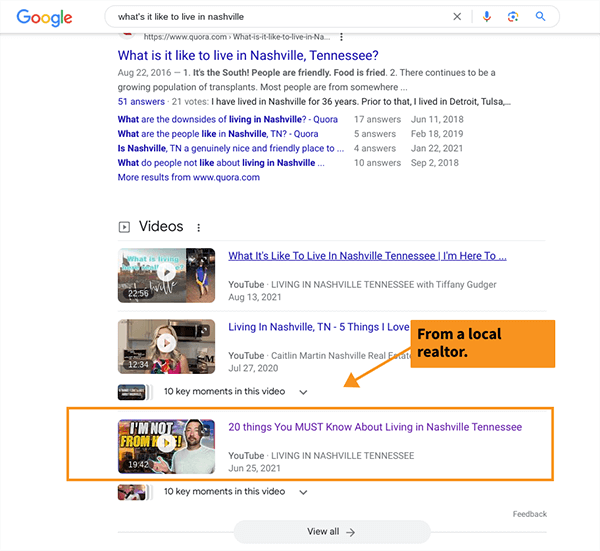The image size is (600, 551).
Task: Open 'What It's Like To Live In Nashville Tennessee' video link
Action: tap(367, 256)
